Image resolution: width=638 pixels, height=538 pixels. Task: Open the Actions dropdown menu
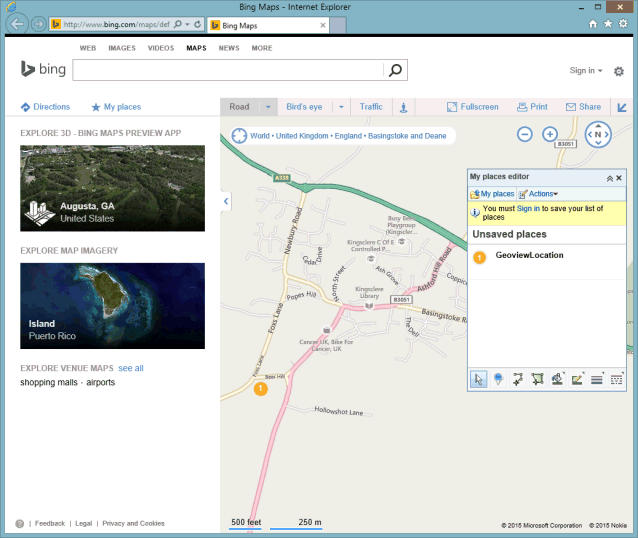[x=538, y=194]
